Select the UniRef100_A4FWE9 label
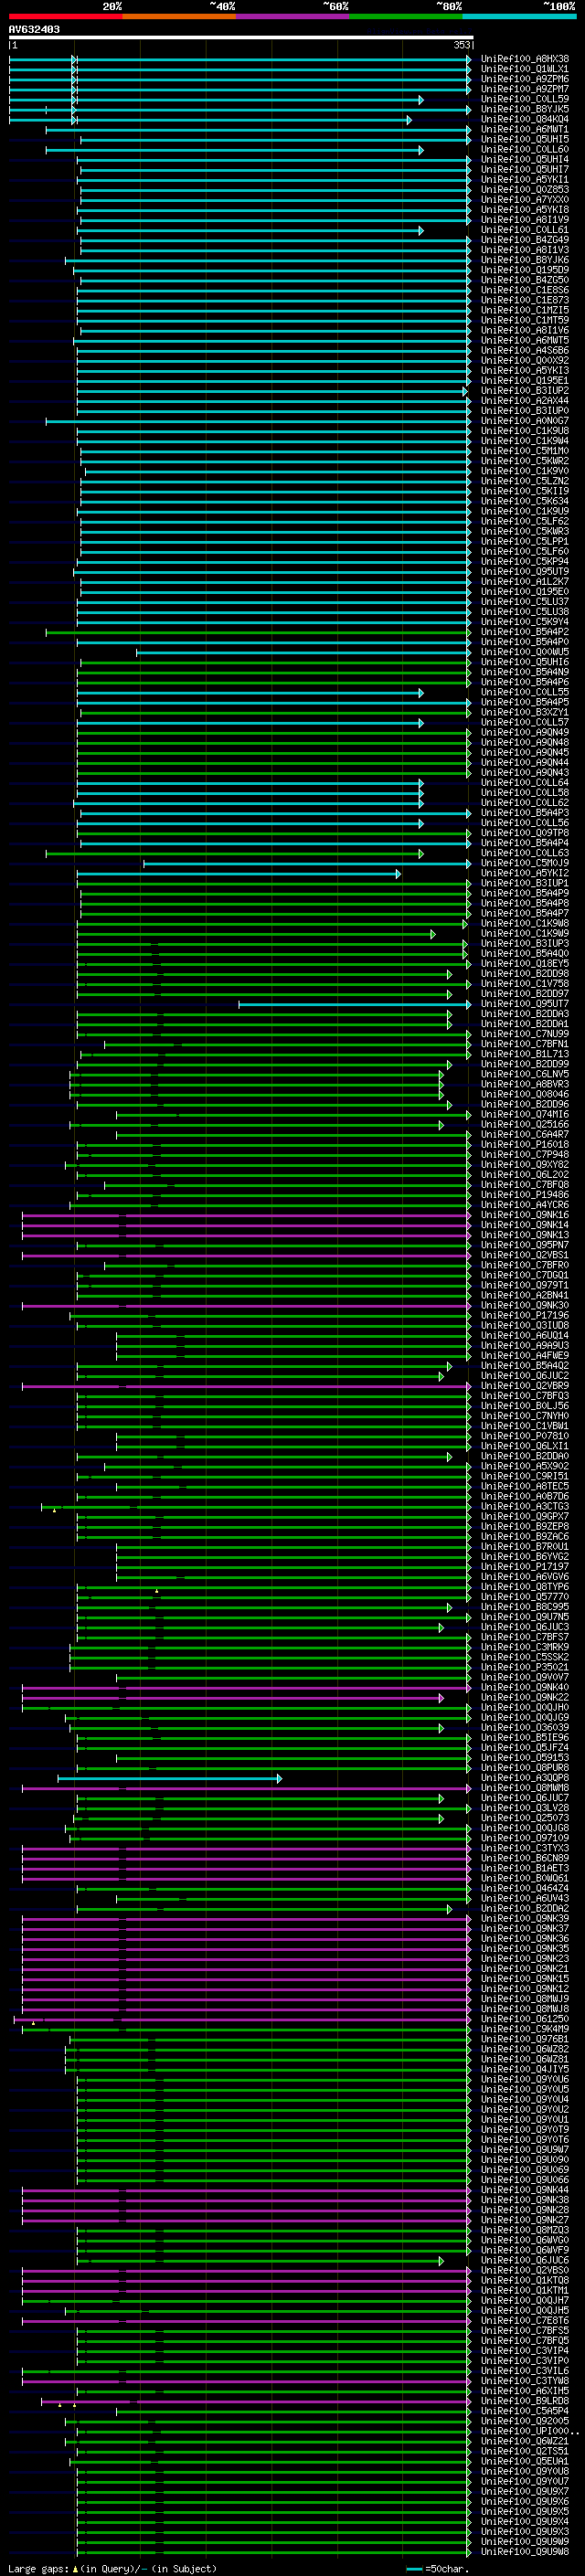Image resolution: width=585 pixels, height=2576 pixels. (524, 1356)
